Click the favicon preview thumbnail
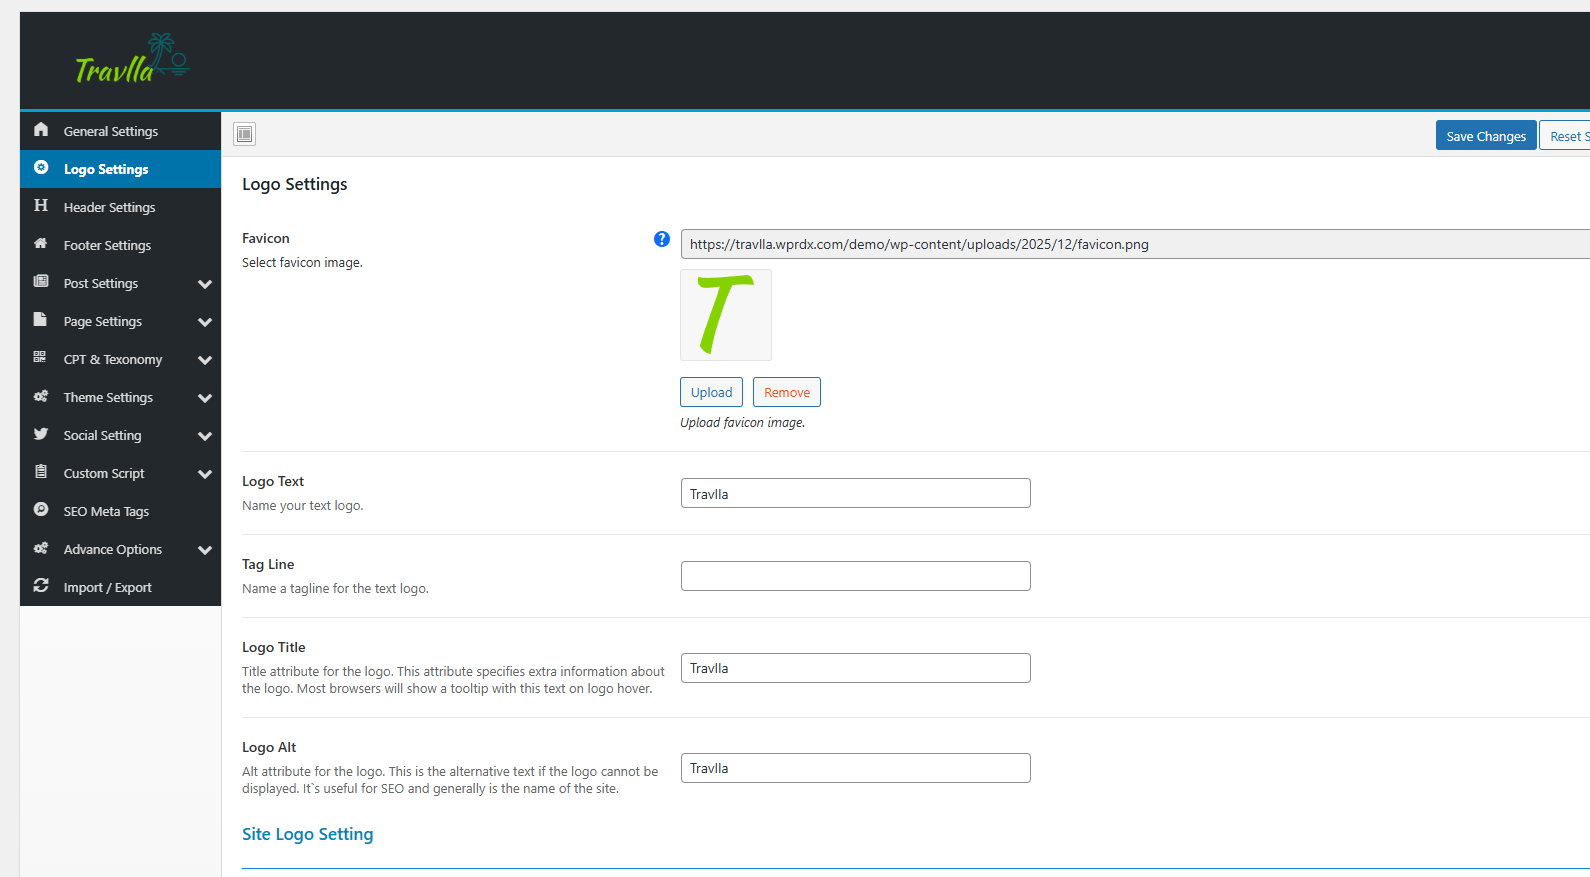 (726, 315)
